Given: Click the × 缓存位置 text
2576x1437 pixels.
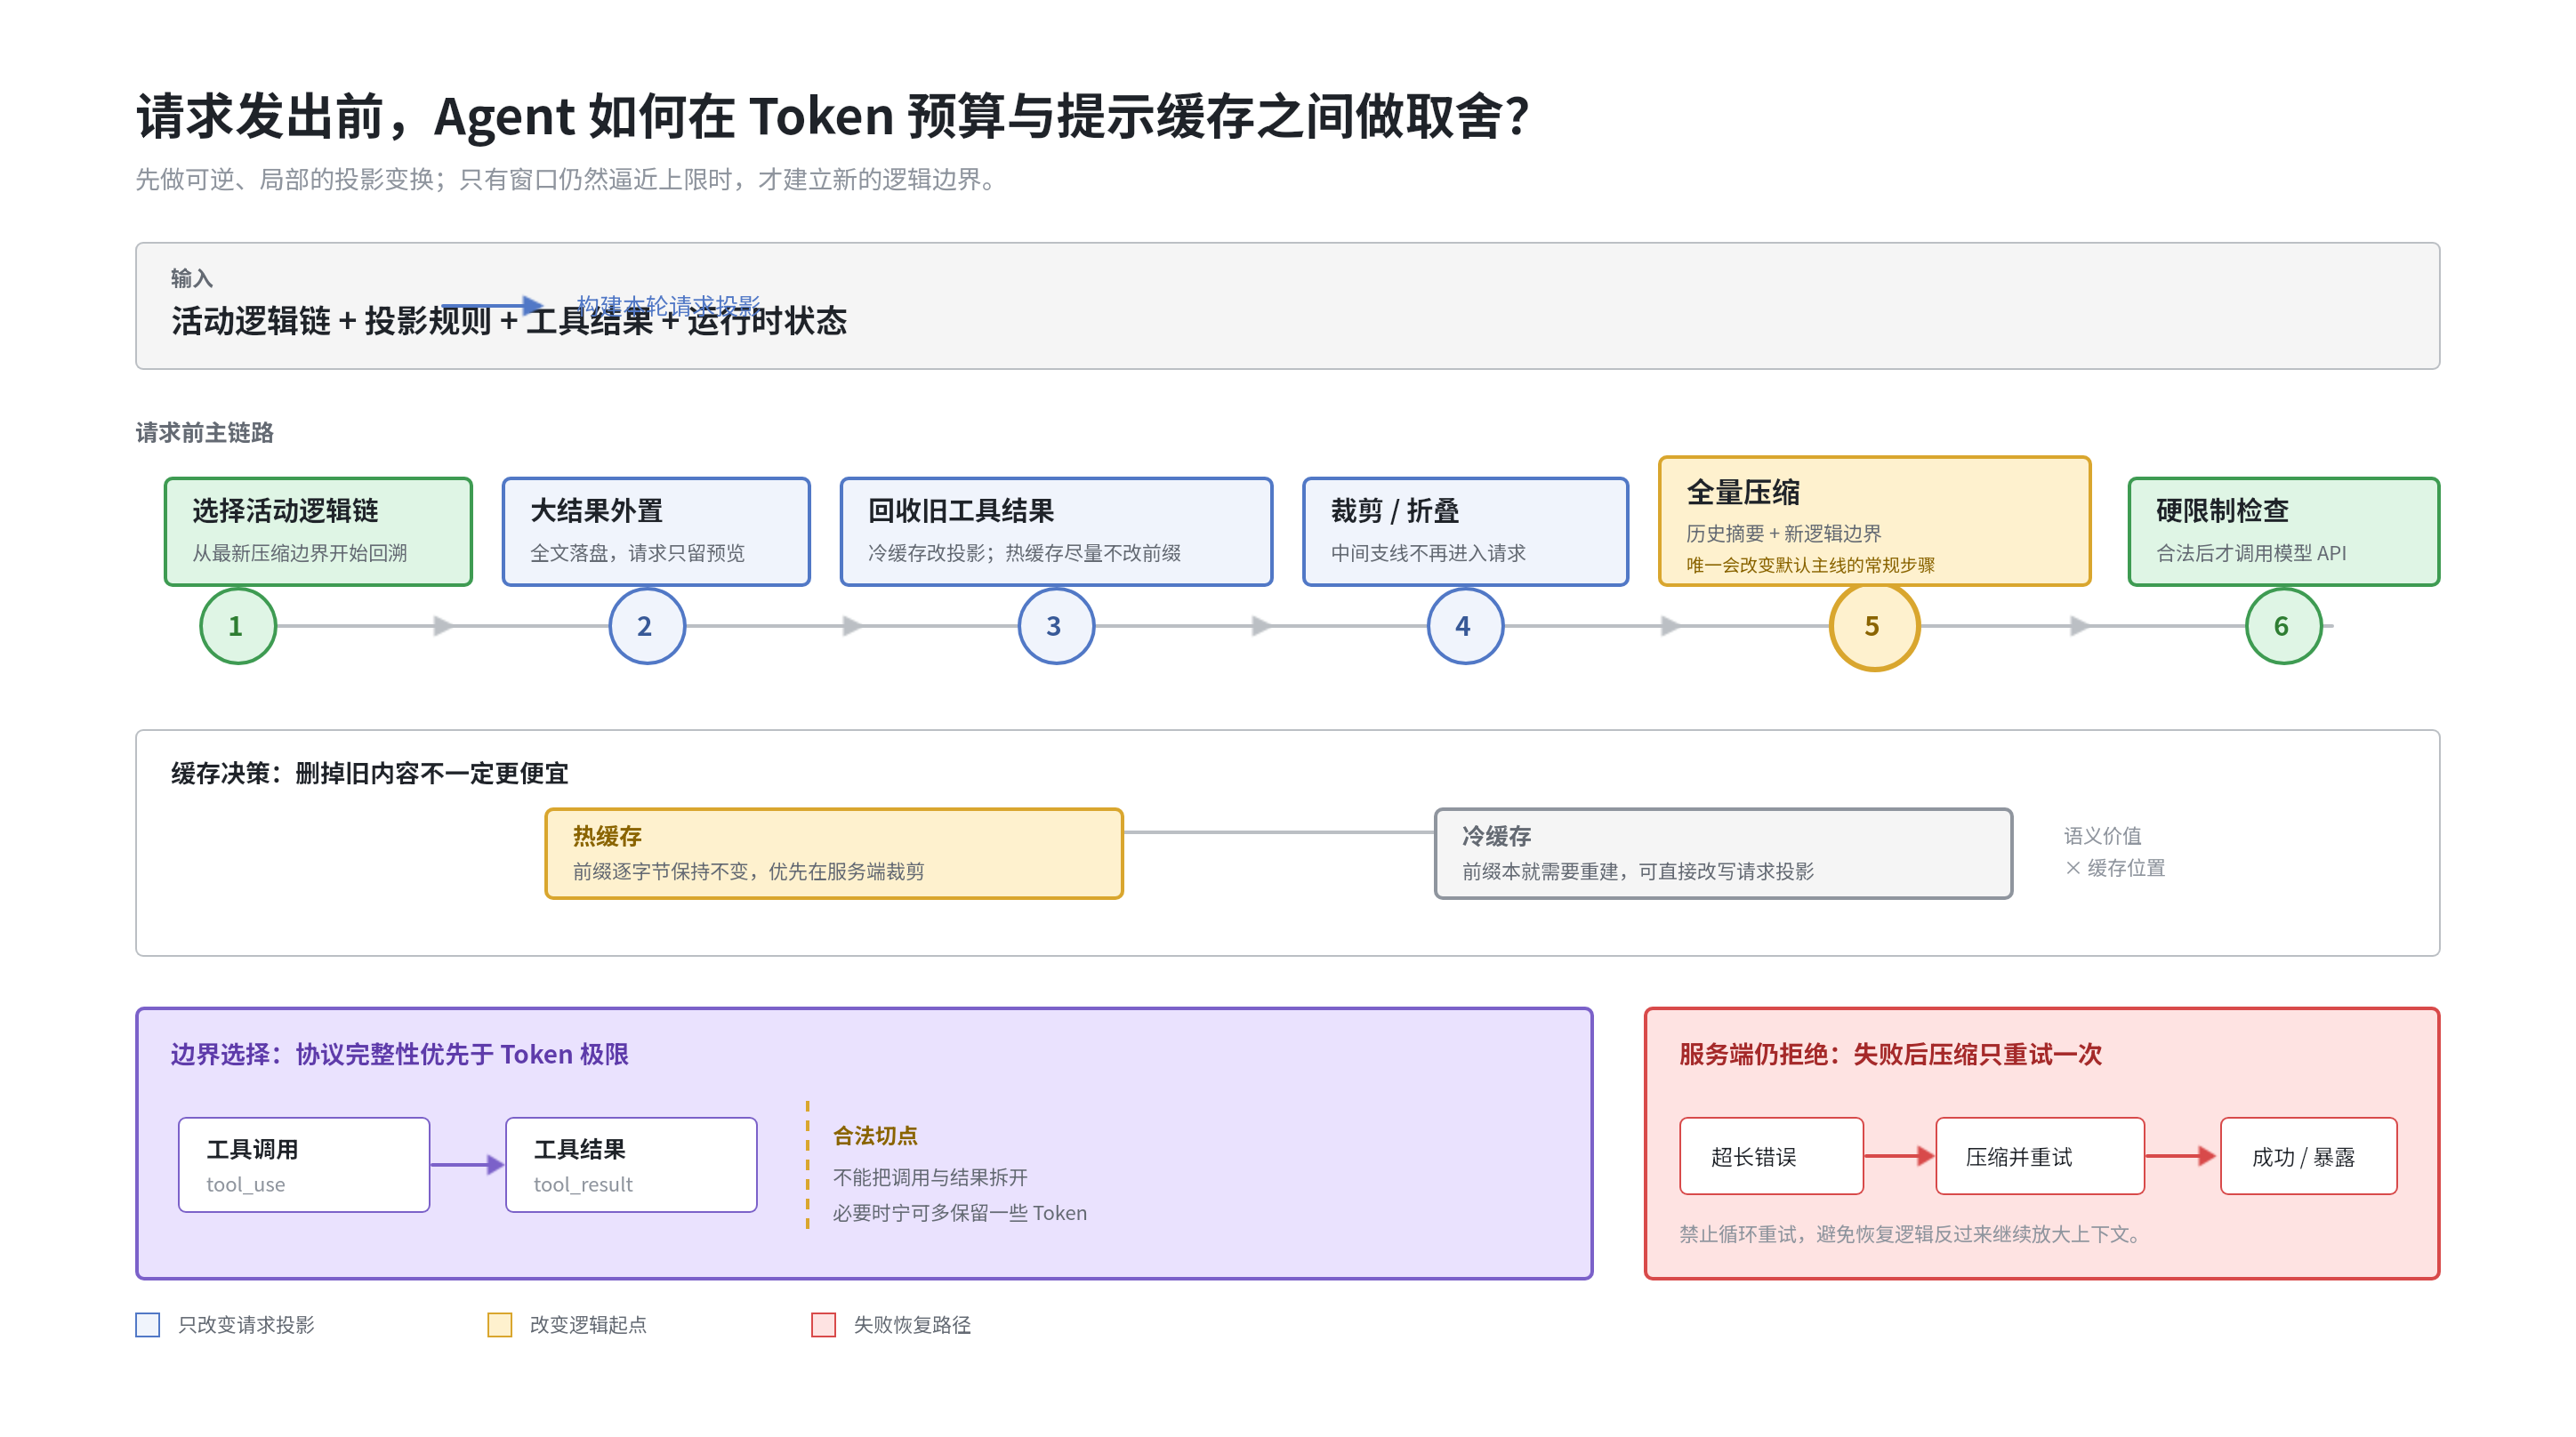Looking at the screenshot, I should (x=2115, y=867).
